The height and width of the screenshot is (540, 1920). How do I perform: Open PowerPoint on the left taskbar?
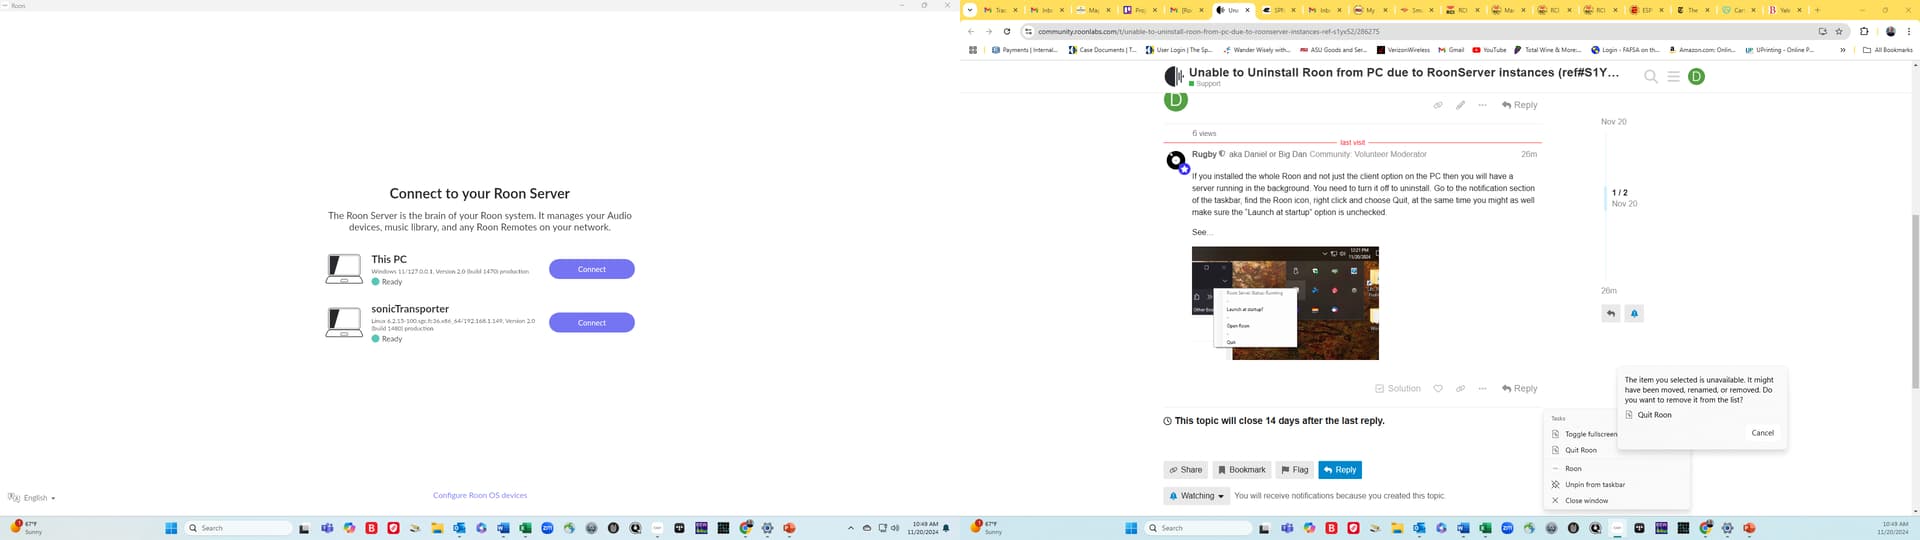(x=789, y=528)
